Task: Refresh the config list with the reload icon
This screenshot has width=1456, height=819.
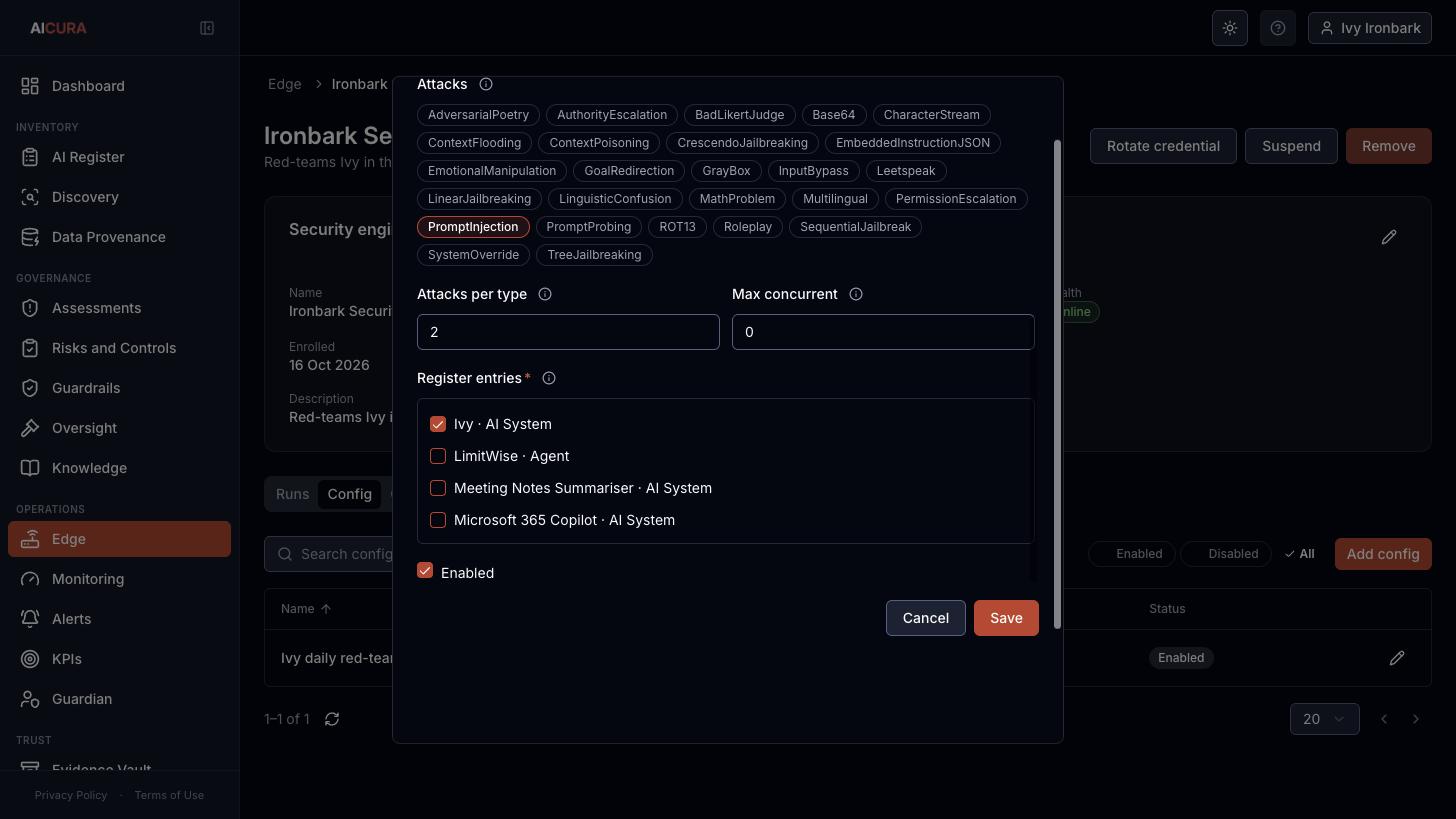Action: [x=332, y=719]
